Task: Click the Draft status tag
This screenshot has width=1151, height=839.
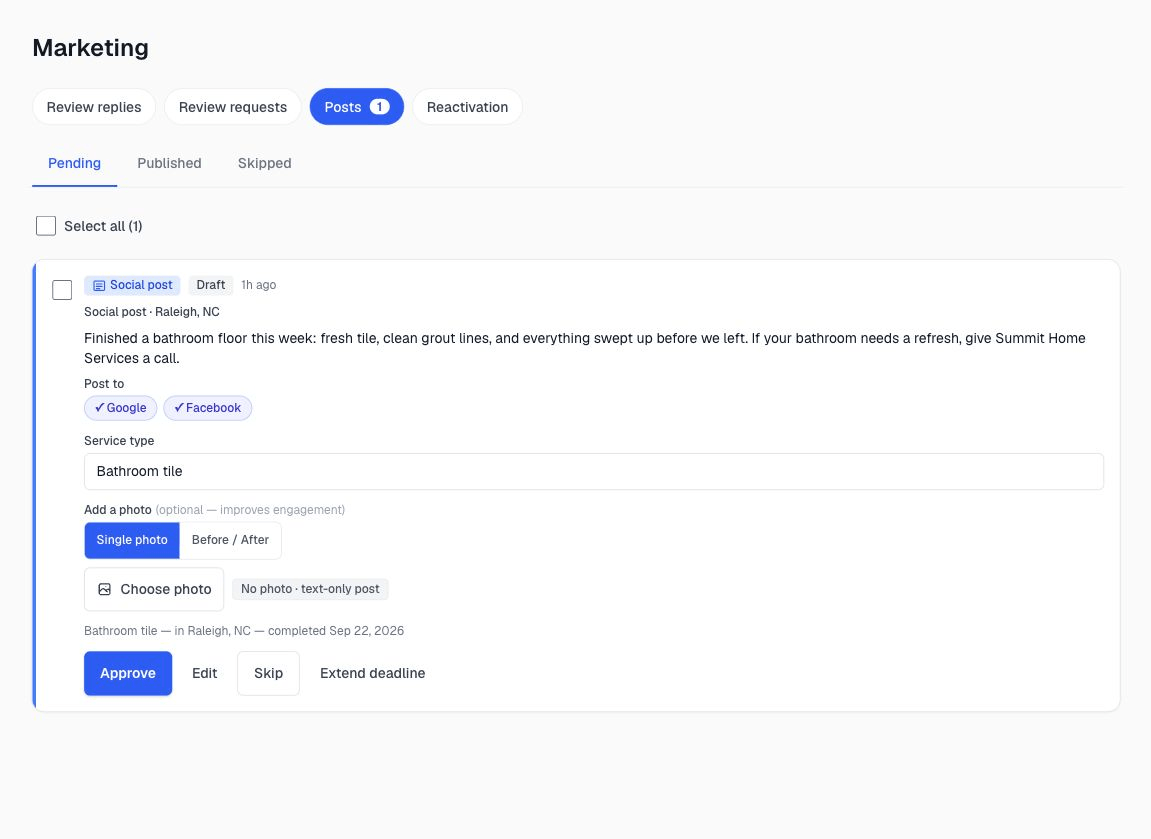Action: click(211, 286)
